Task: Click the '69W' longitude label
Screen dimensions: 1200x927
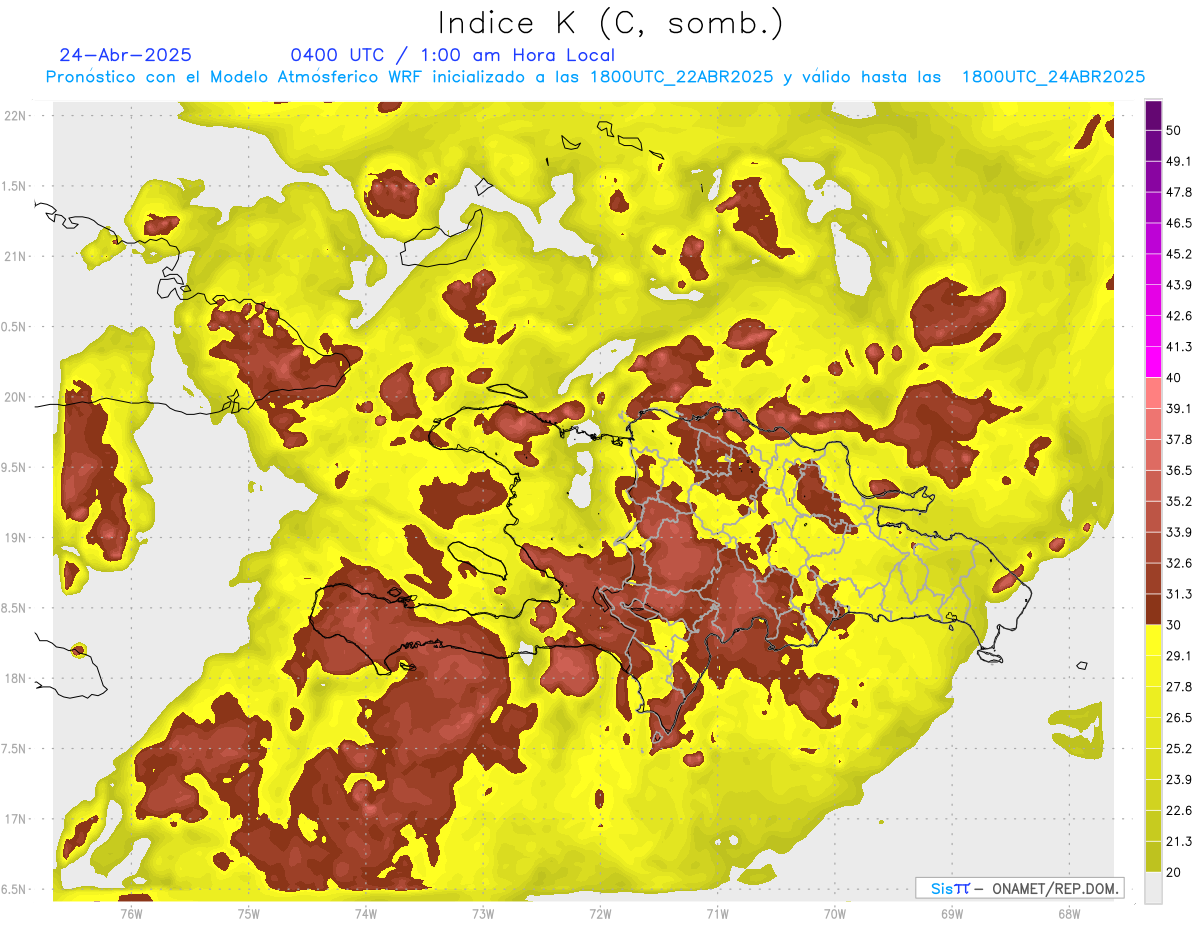Action: tap(952, 913)
